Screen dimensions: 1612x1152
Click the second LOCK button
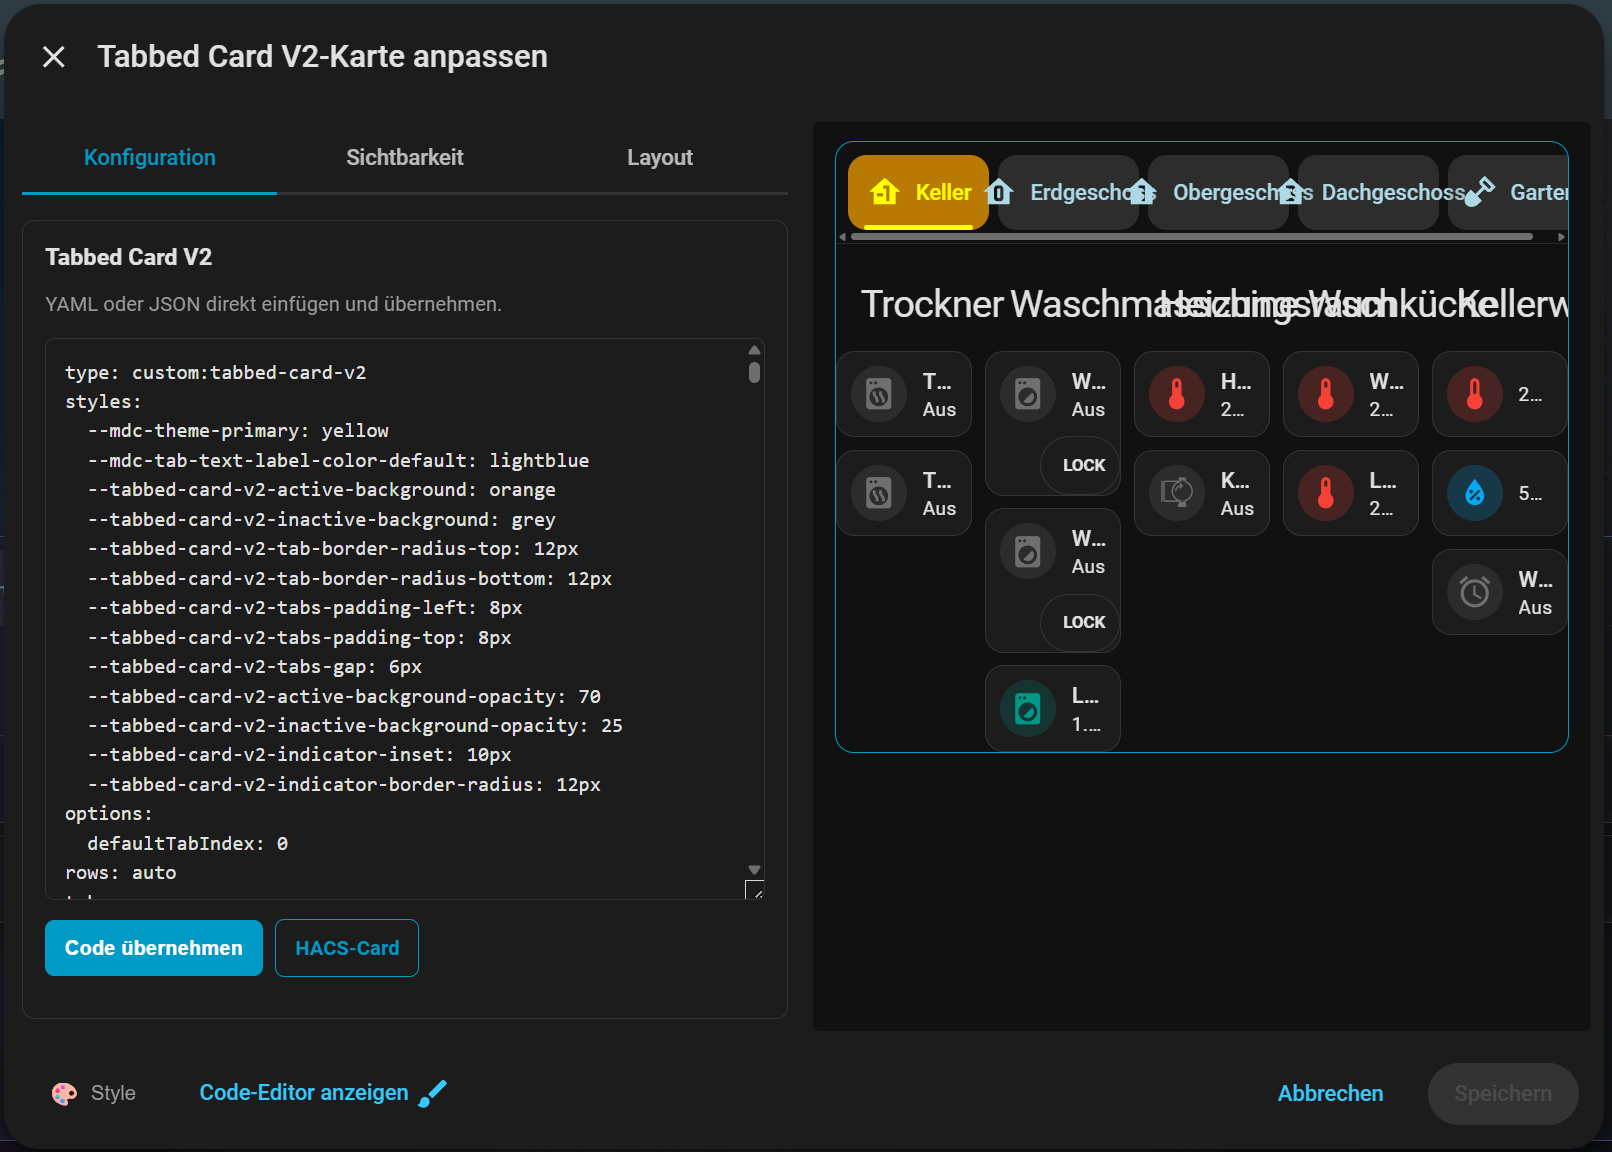[1083, 622]
